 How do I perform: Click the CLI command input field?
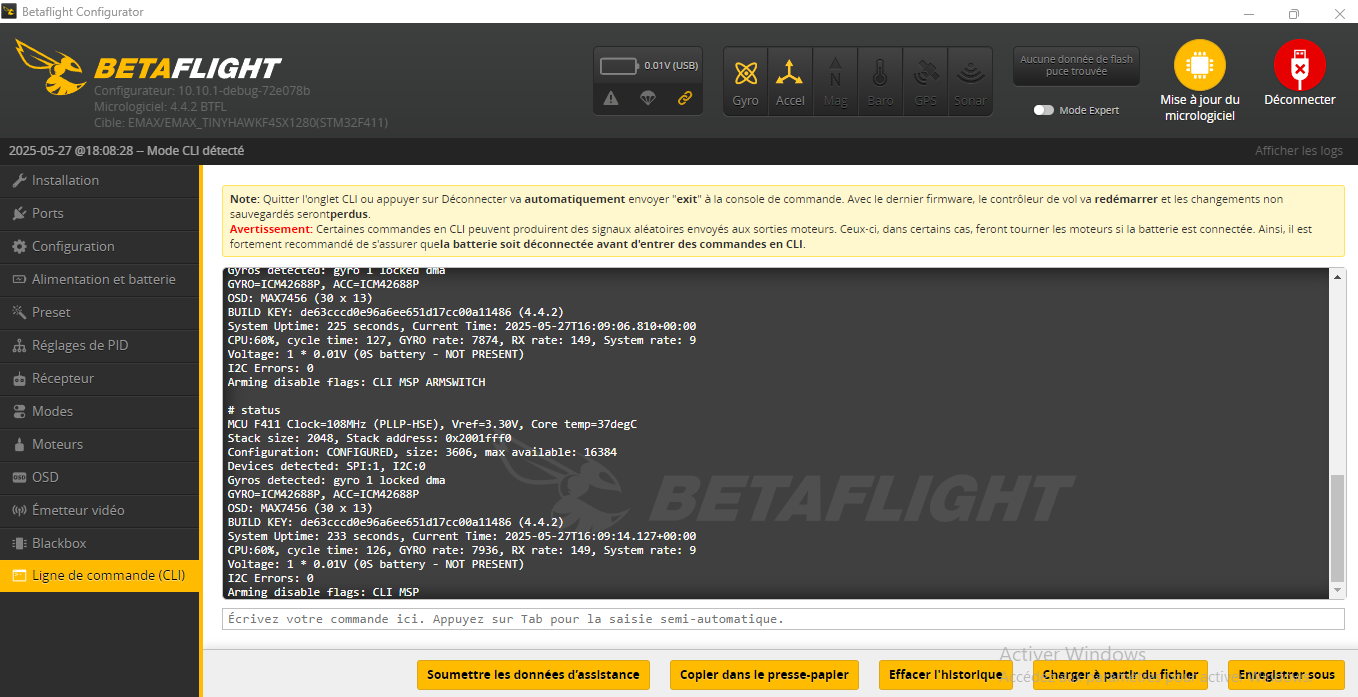pyautogui.click(x=782, y=619)
